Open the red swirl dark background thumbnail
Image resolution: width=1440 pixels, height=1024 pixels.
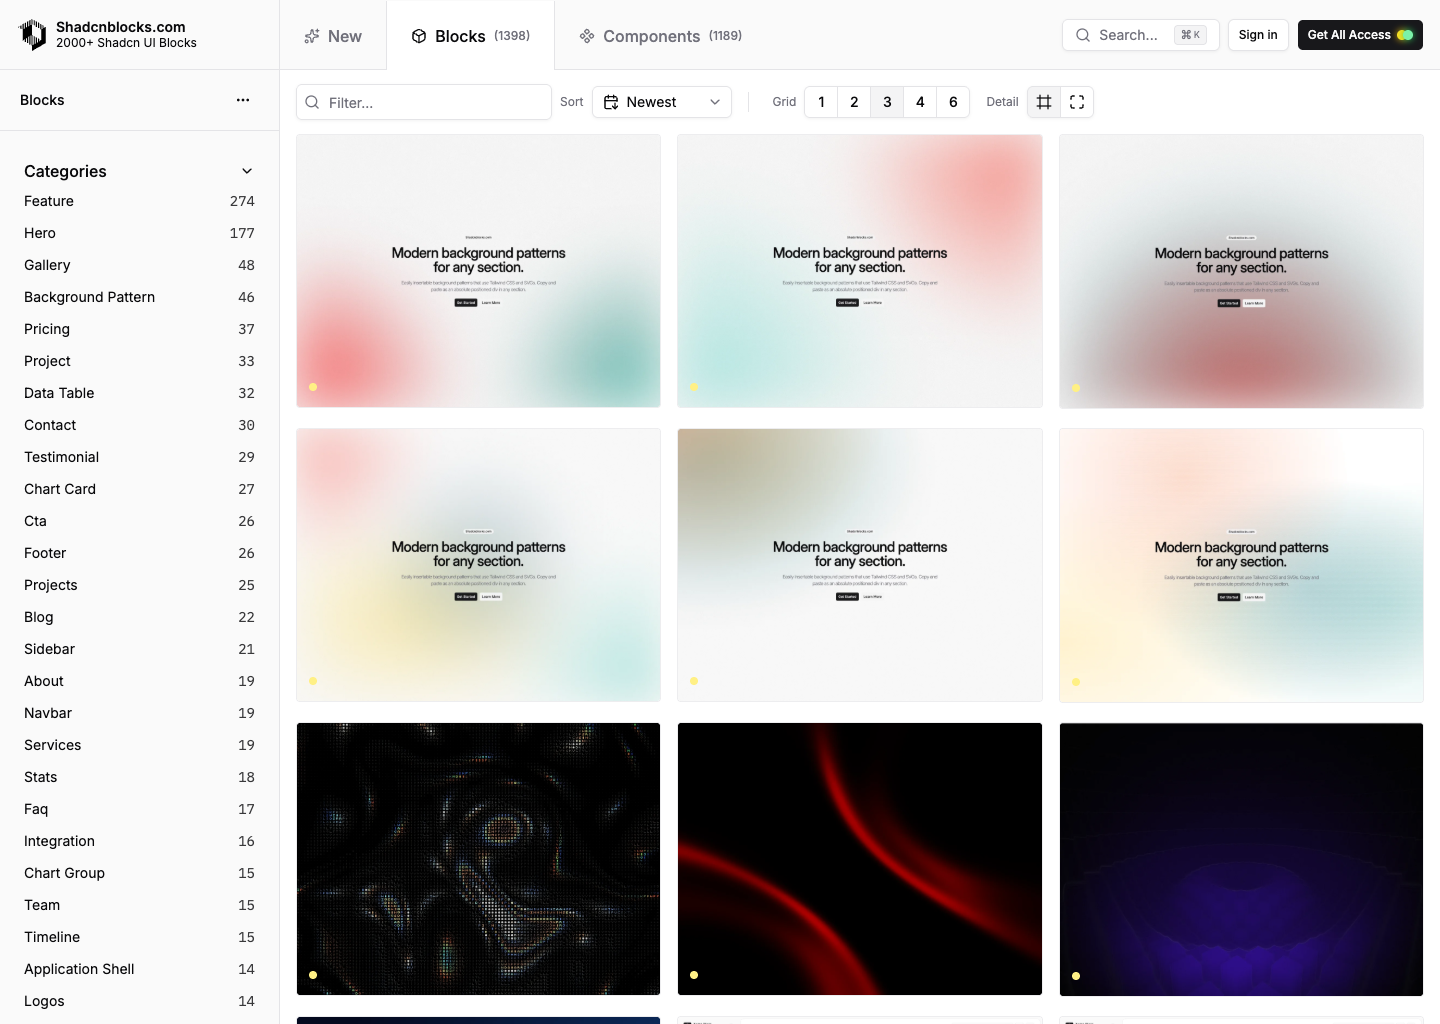point(859,858)
